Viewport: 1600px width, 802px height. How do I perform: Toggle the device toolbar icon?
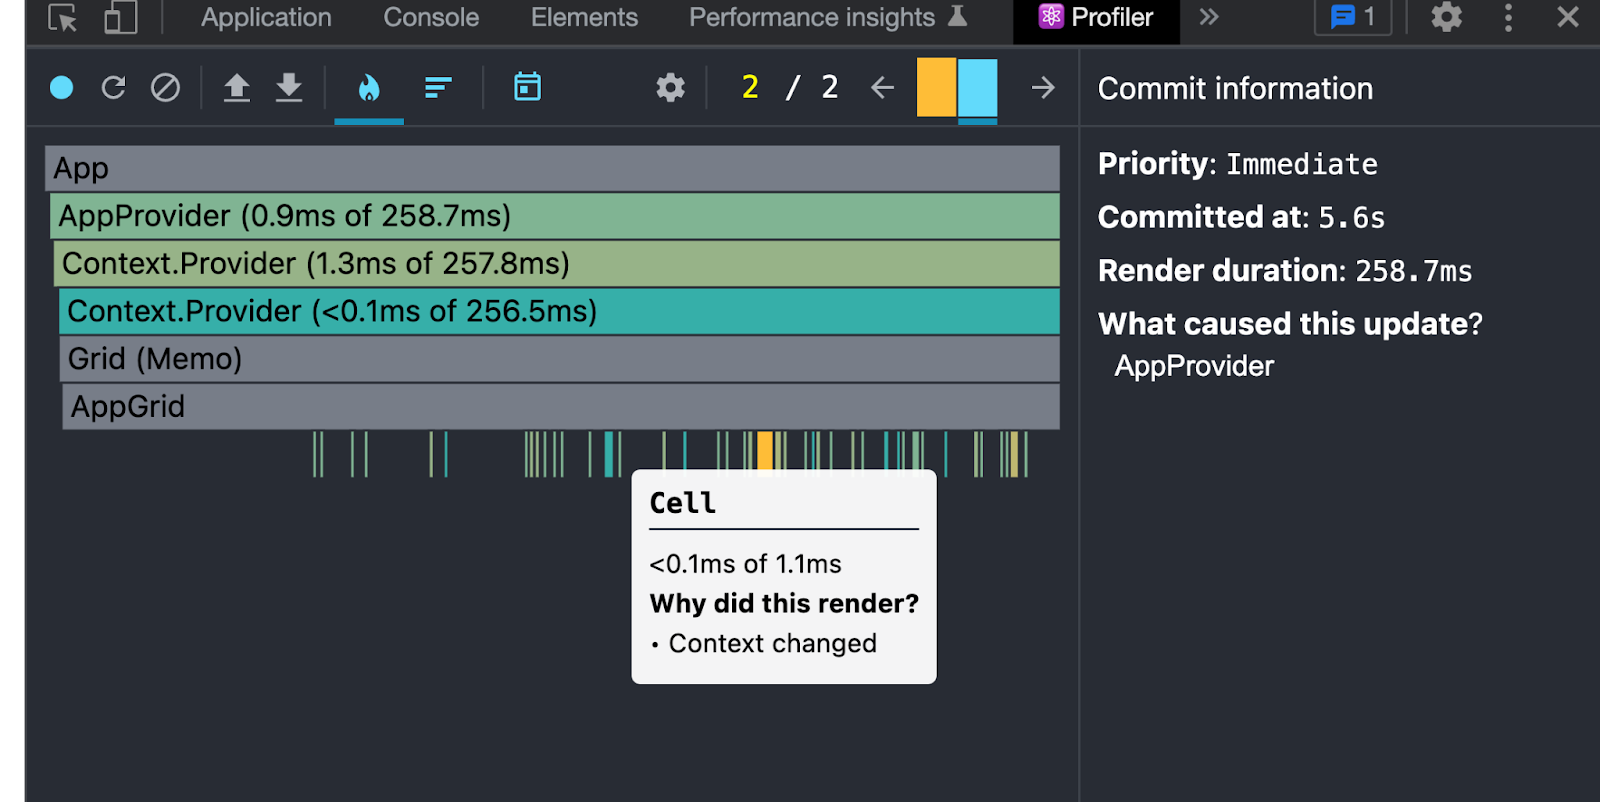pyautogui.click(x=120, y=18)
